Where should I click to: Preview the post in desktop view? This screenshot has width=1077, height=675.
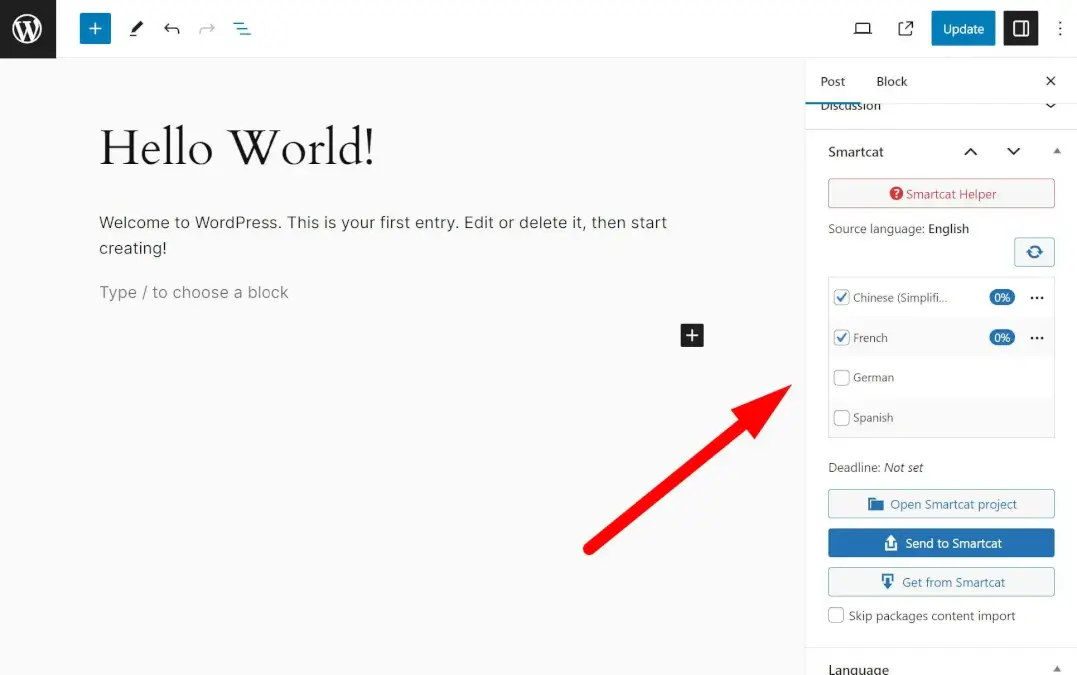pyautogui.click(x=863, y=29)
